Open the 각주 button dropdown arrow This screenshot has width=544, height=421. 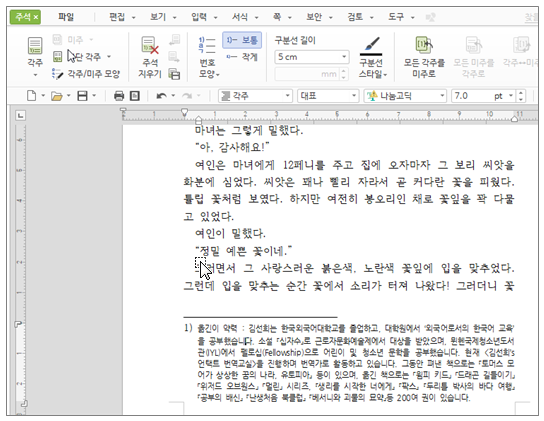click(x=35, y=75)
